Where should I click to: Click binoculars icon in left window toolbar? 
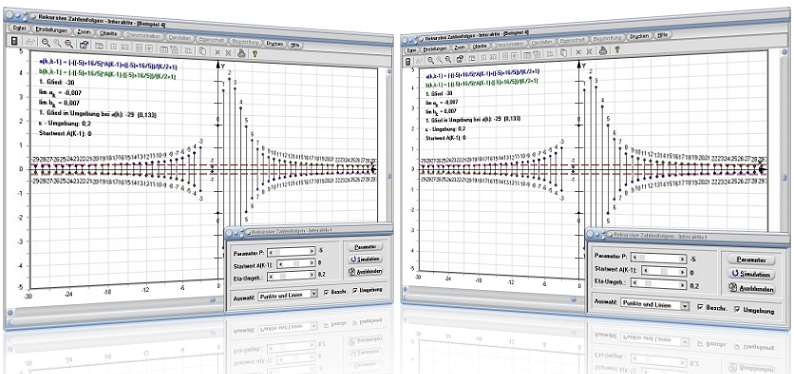[30, 41]
